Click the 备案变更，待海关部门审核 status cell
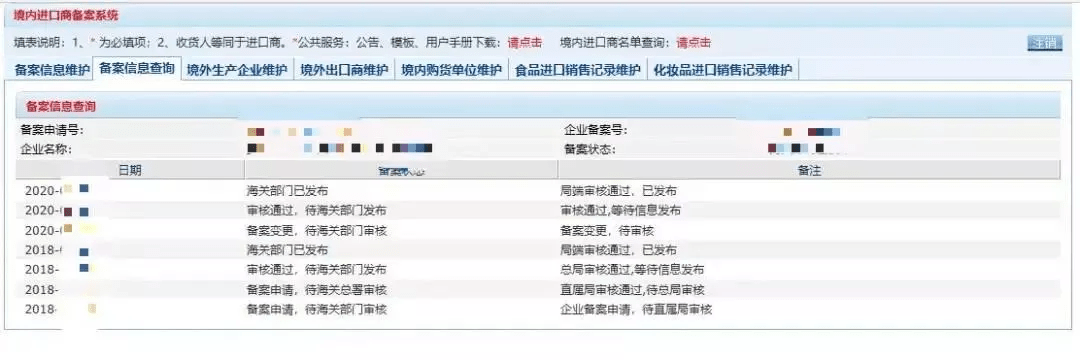The height and width of the screenshot is (360, 1080). pos(317,231)
